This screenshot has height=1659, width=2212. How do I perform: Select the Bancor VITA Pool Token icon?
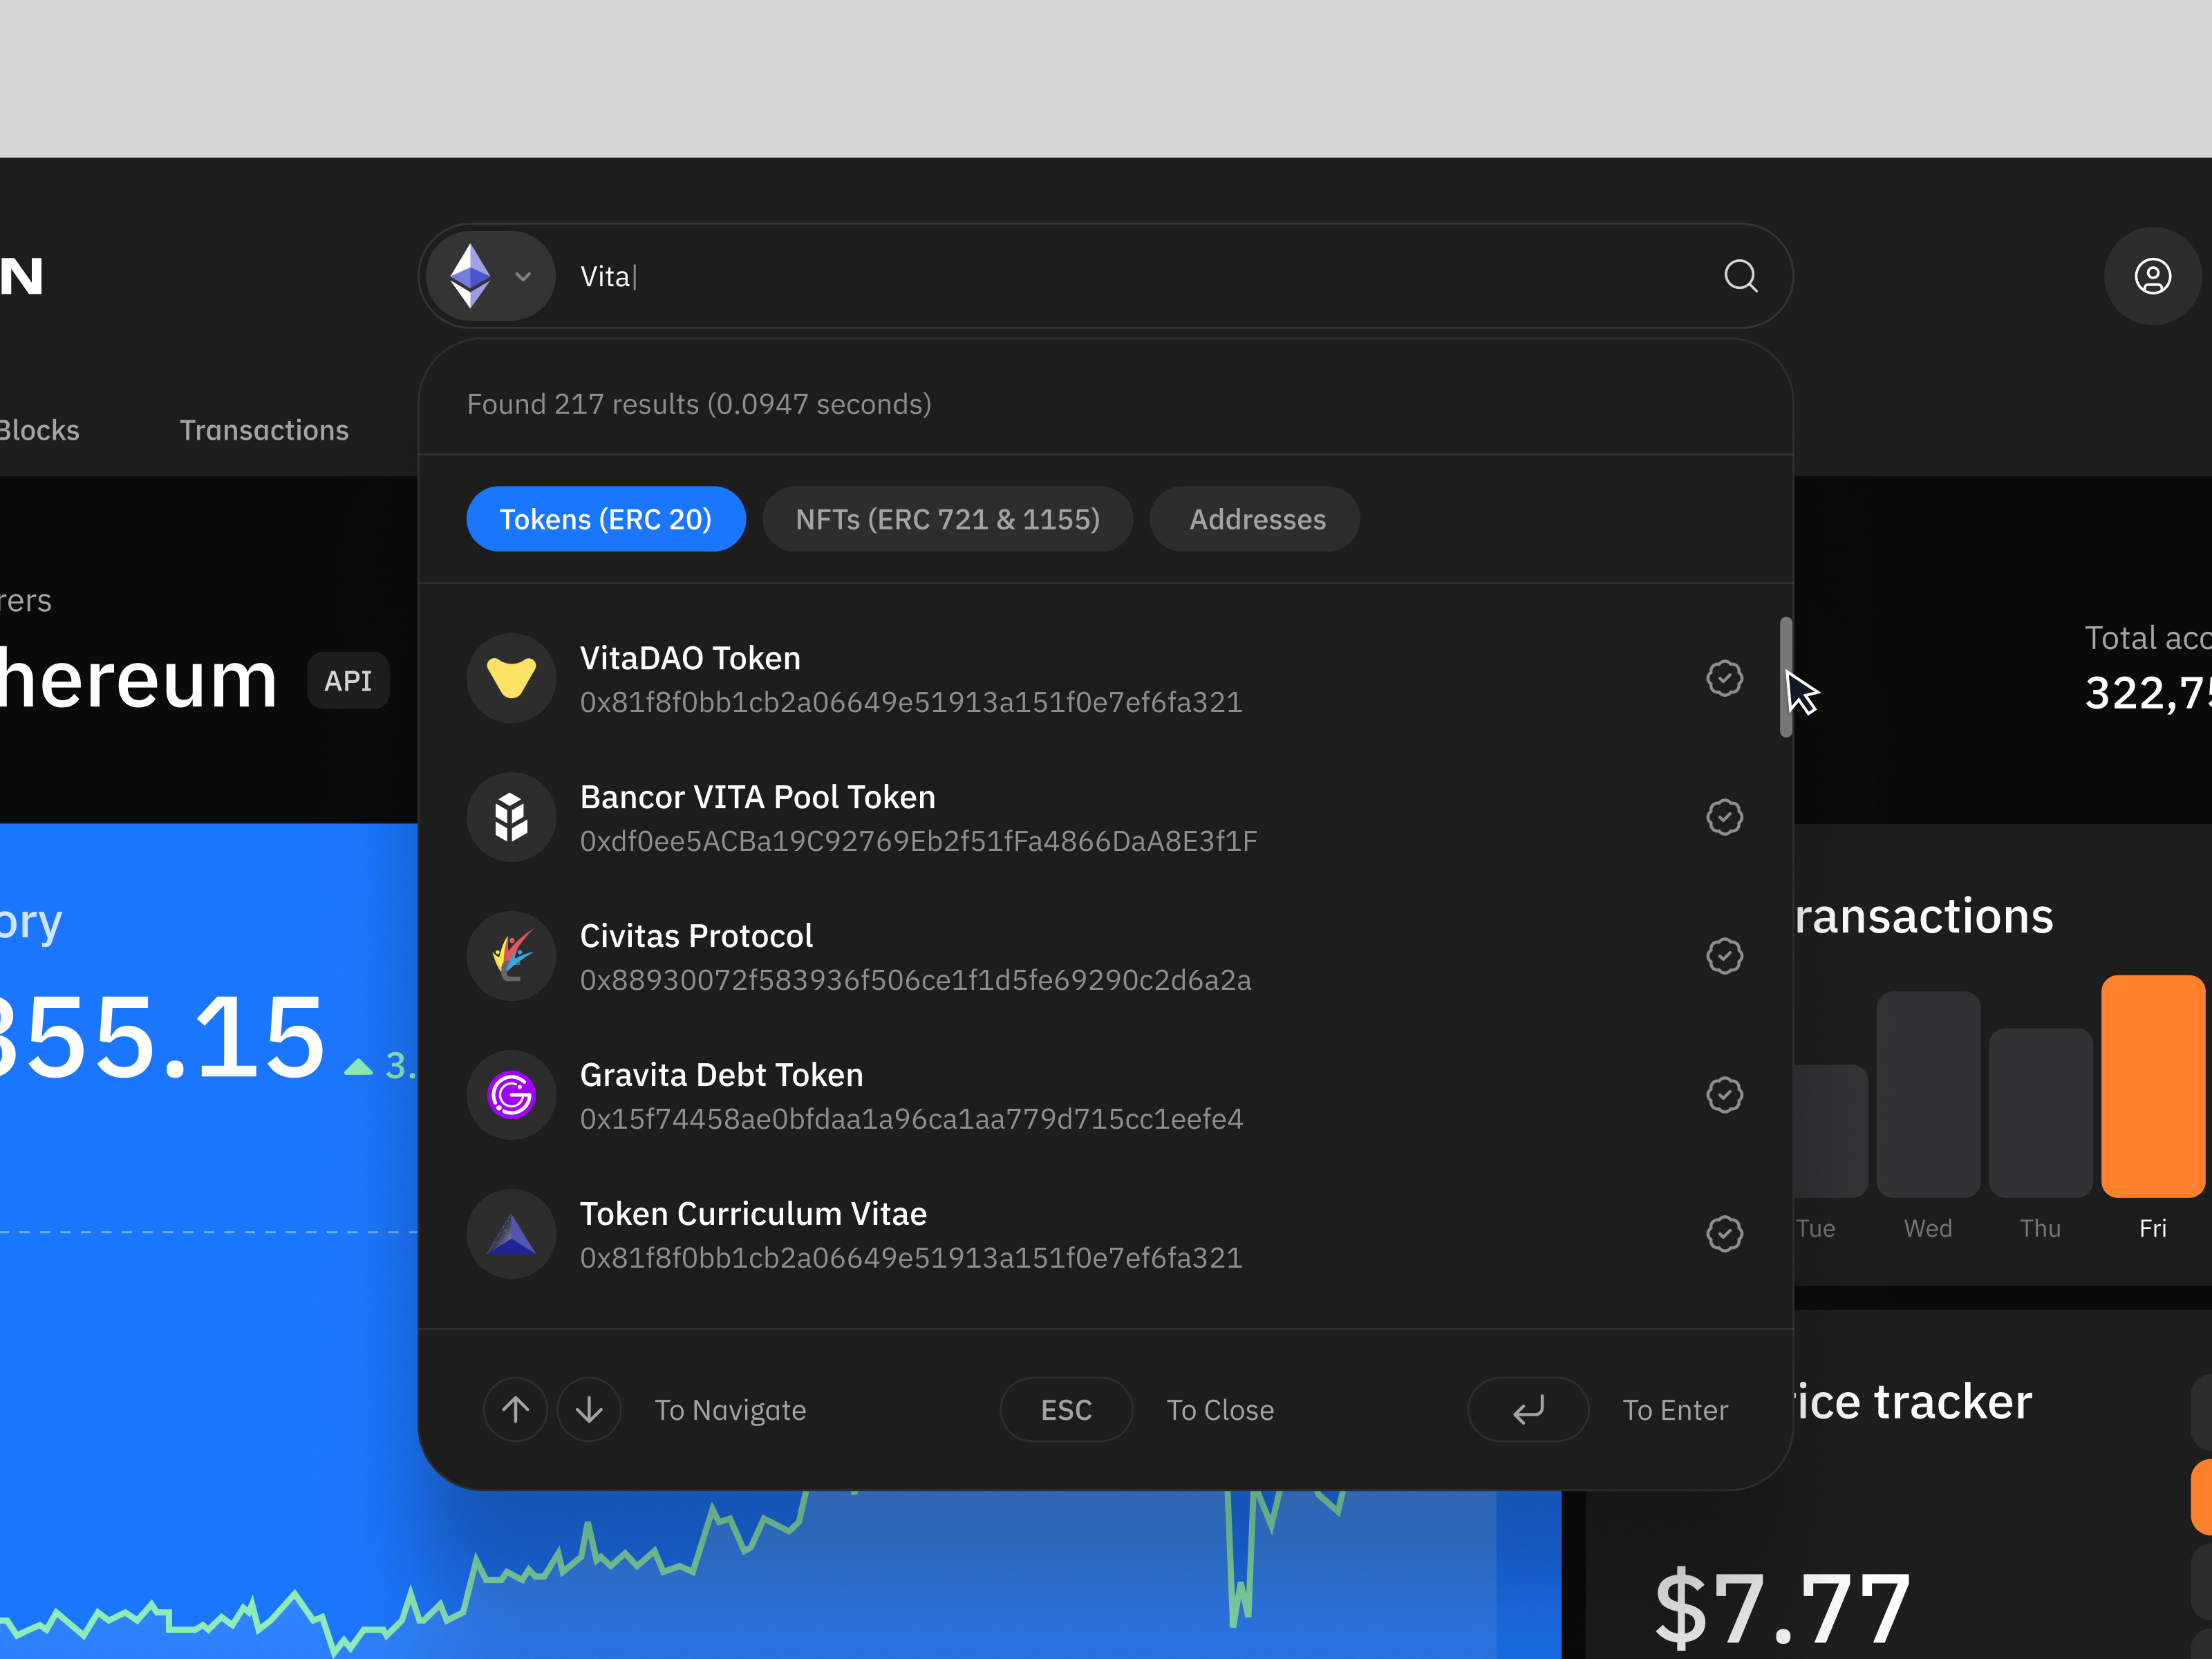pos(512,817)
